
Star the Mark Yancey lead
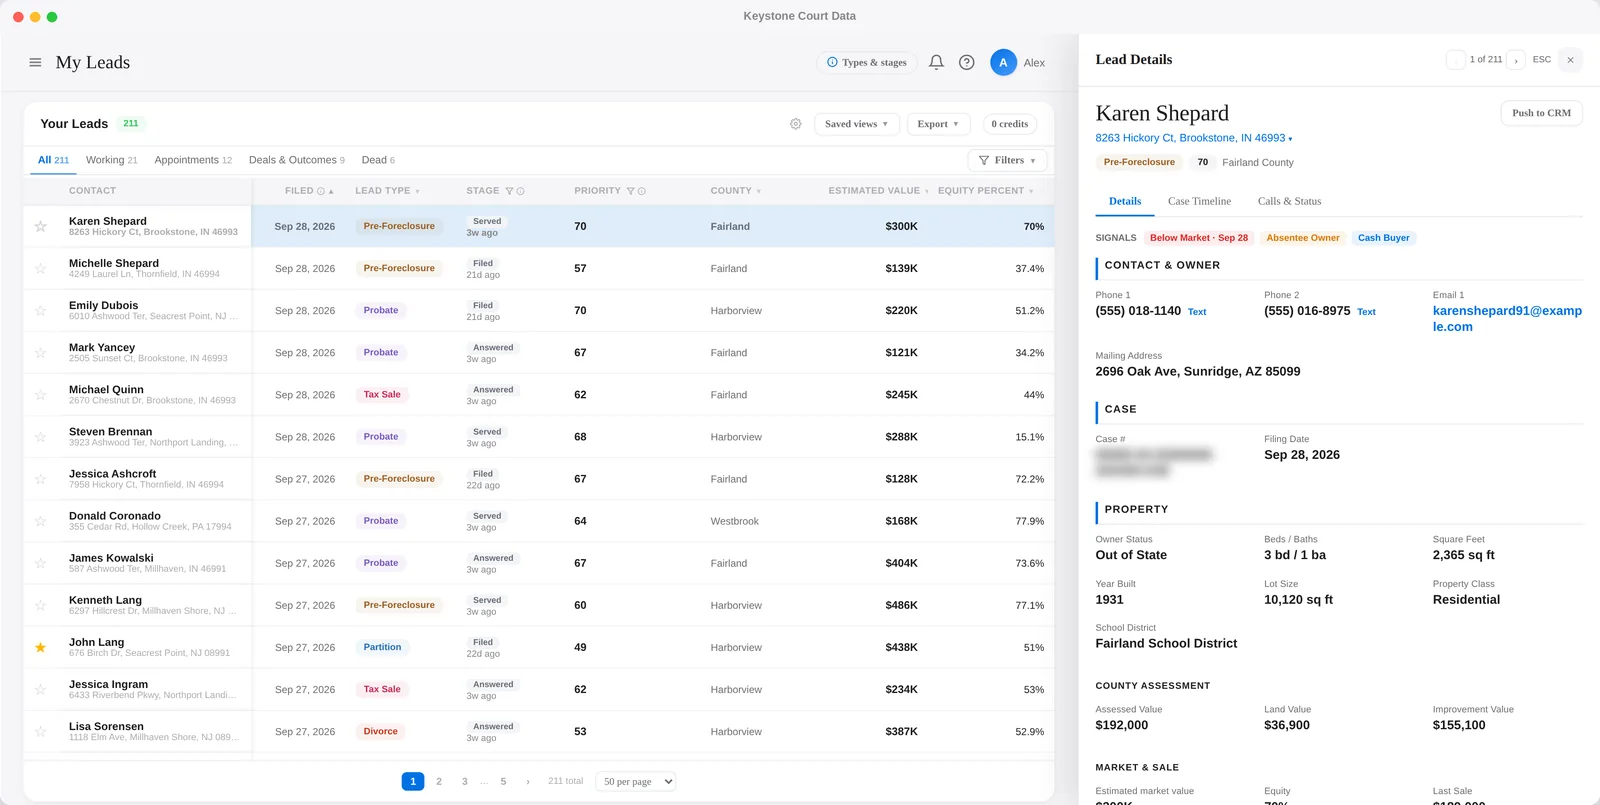(x=41, y=353)
